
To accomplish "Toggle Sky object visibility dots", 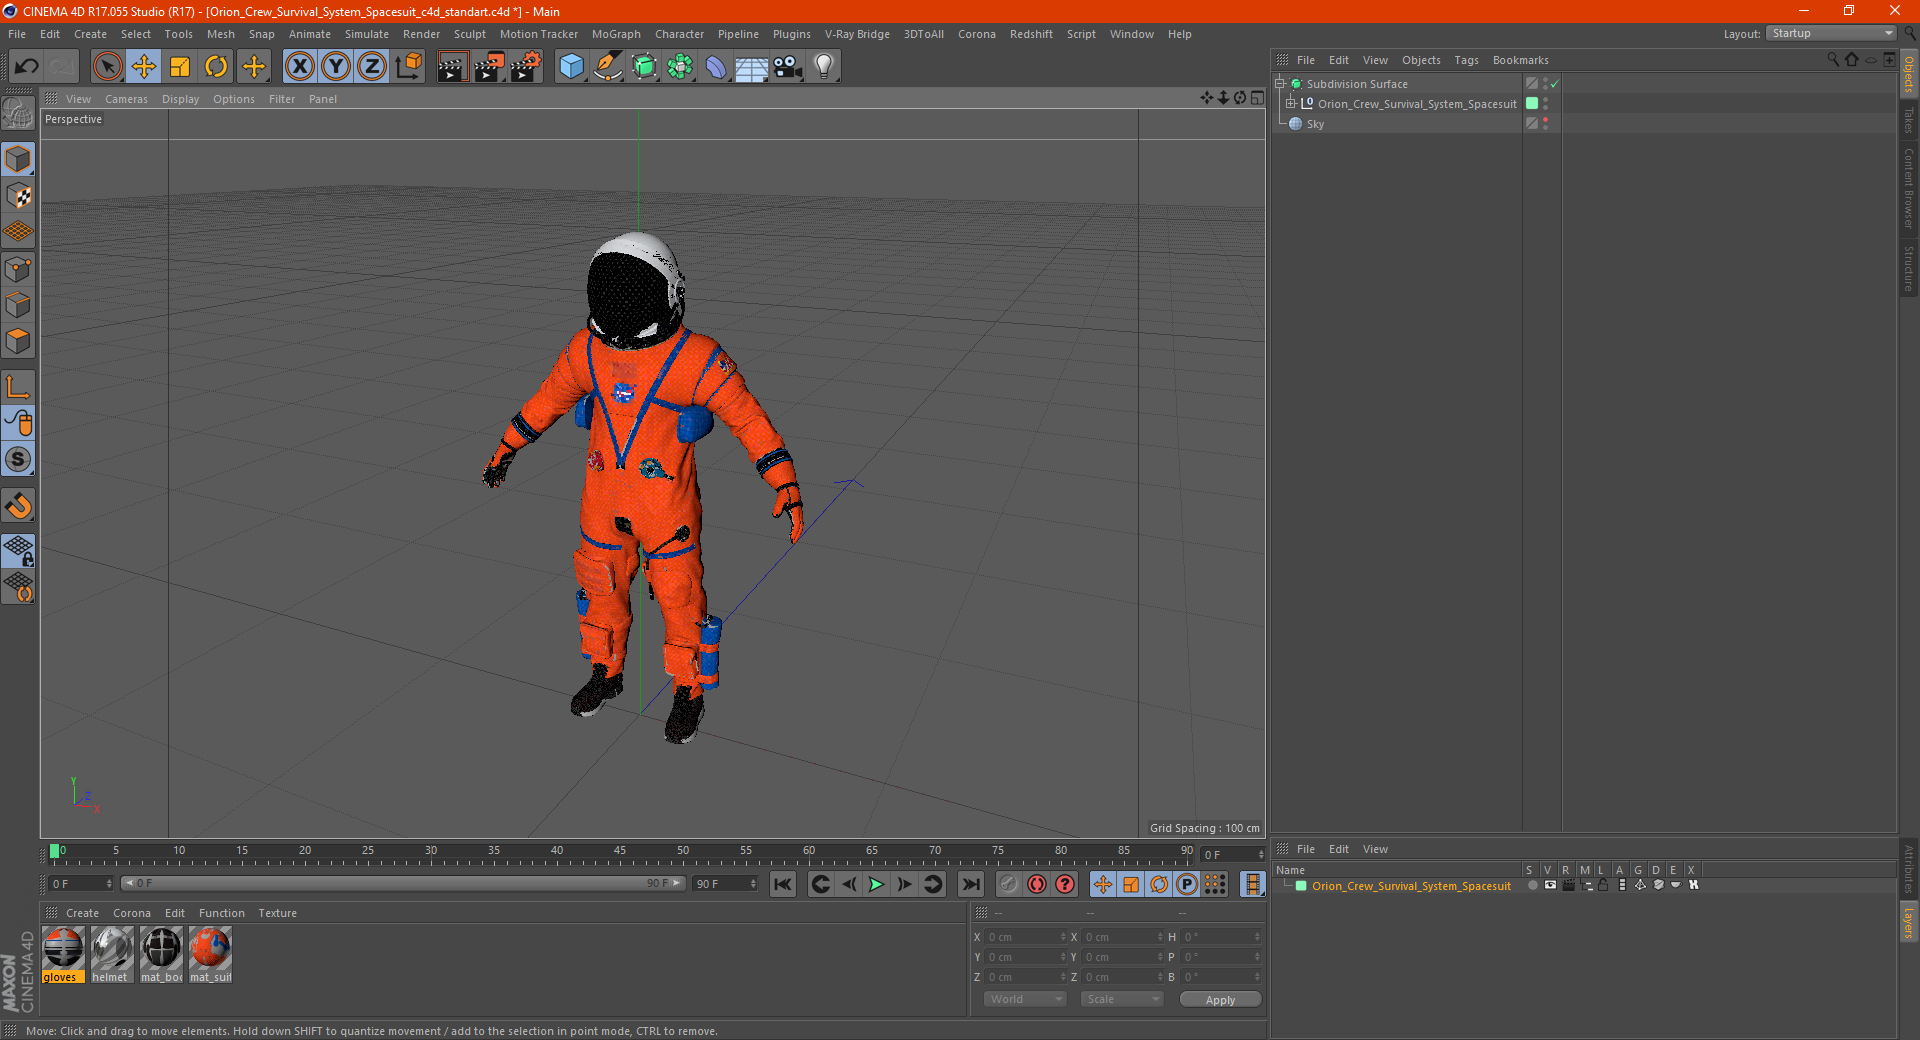I will coord(1545,124).
